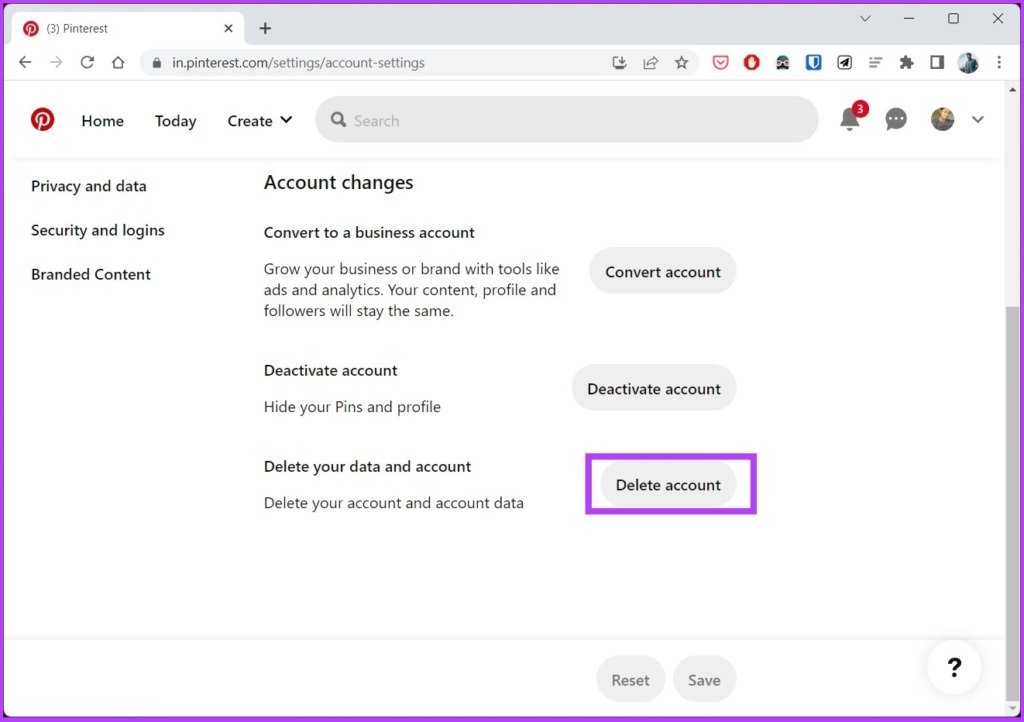The image size is (1024, 722).
Task: Click the Pinterest logo icon
Action: (42, 120)
